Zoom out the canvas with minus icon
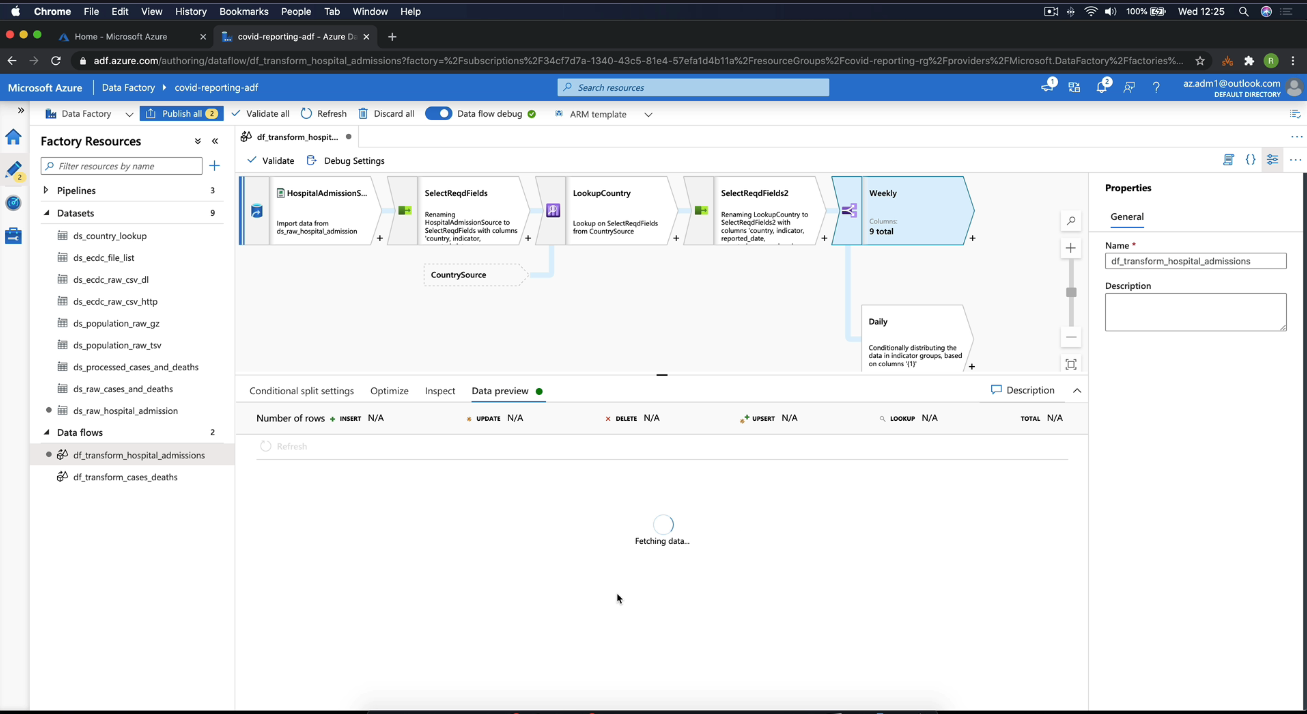The image size is (1307, 714). (1071, 337)
